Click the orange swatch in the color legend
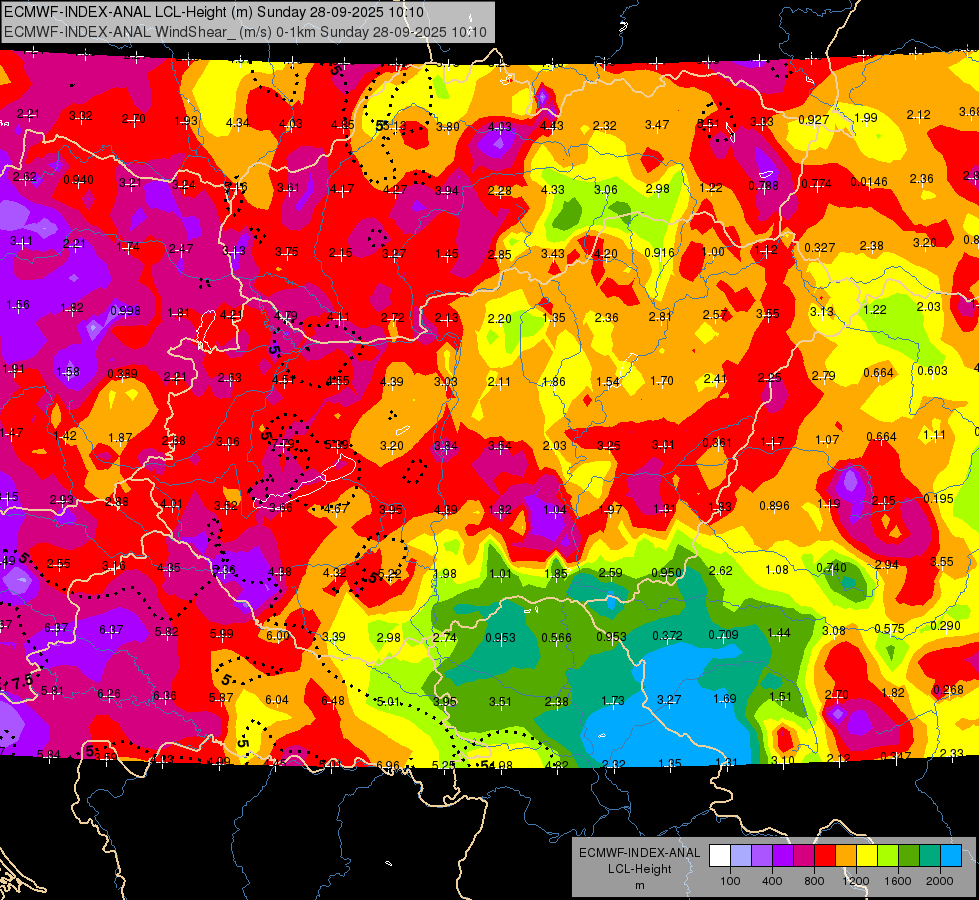Screen dimensions: 979x900 click(x=845, y=855)
